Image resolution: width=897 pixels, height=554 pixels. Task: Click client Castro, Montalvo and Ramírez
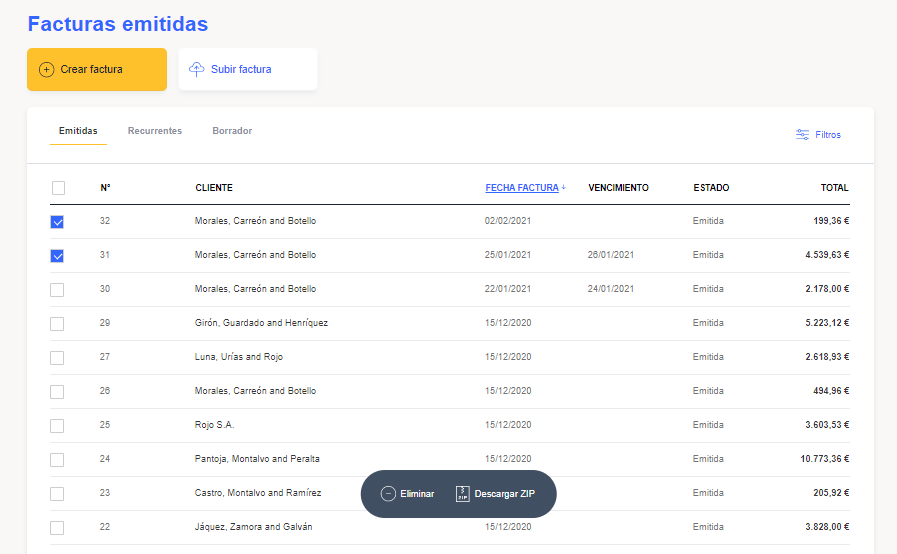pos(258,493)
